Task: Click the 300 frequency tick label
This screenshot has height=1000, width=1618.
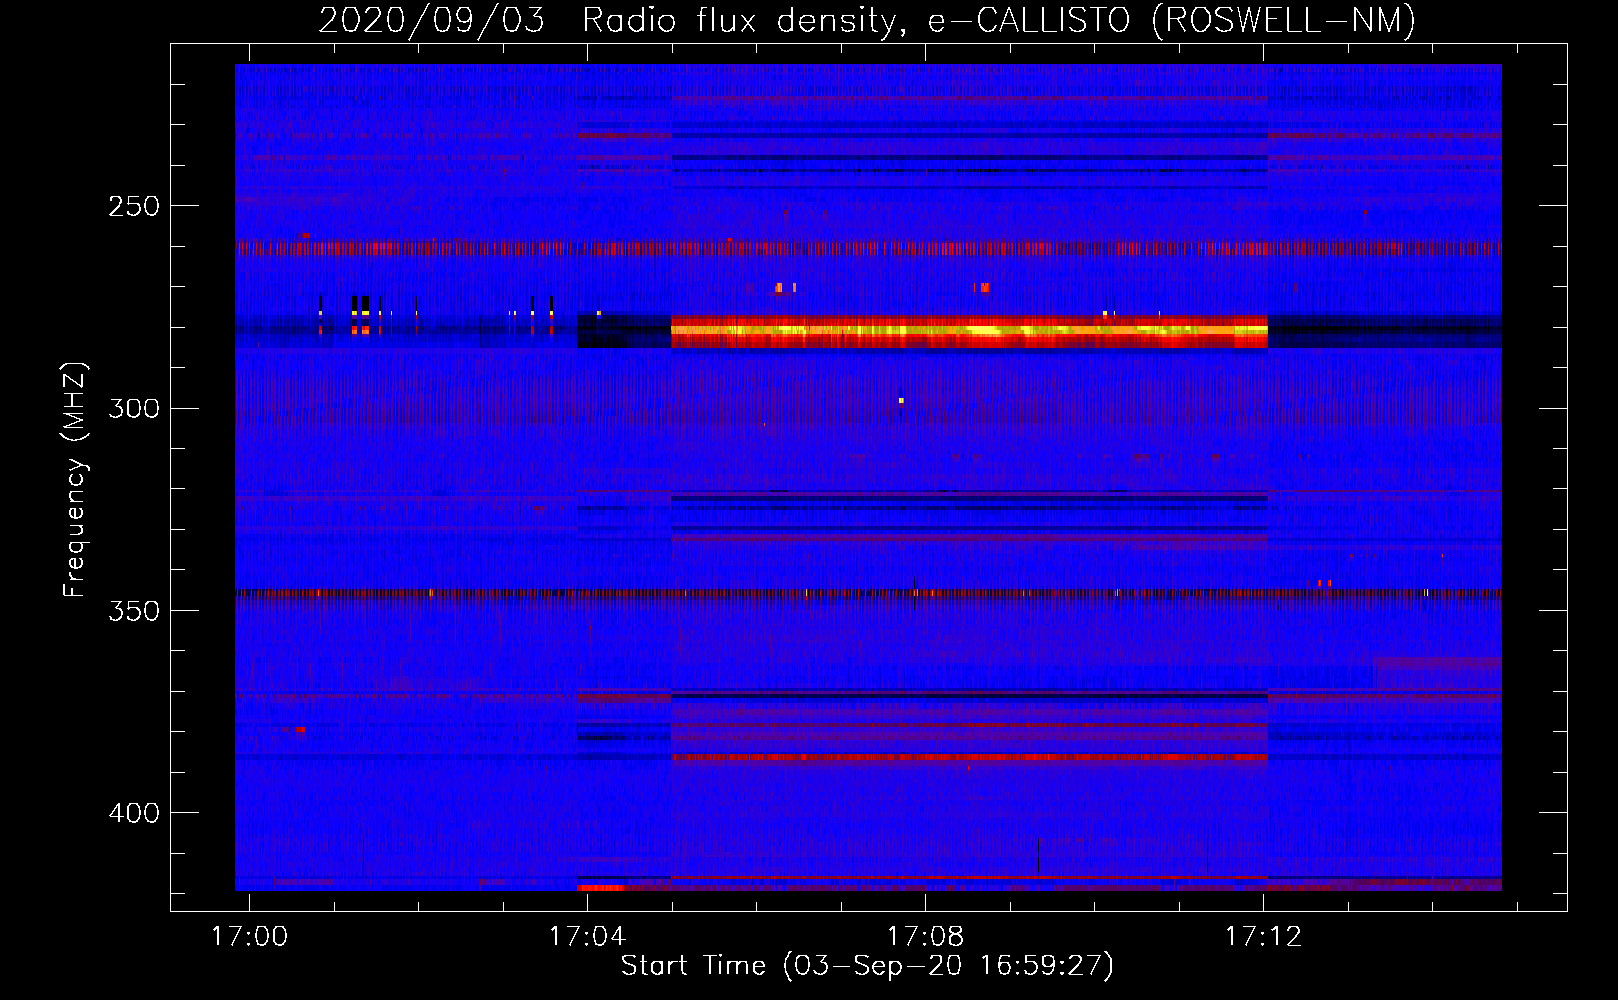Action: [134, 408]
